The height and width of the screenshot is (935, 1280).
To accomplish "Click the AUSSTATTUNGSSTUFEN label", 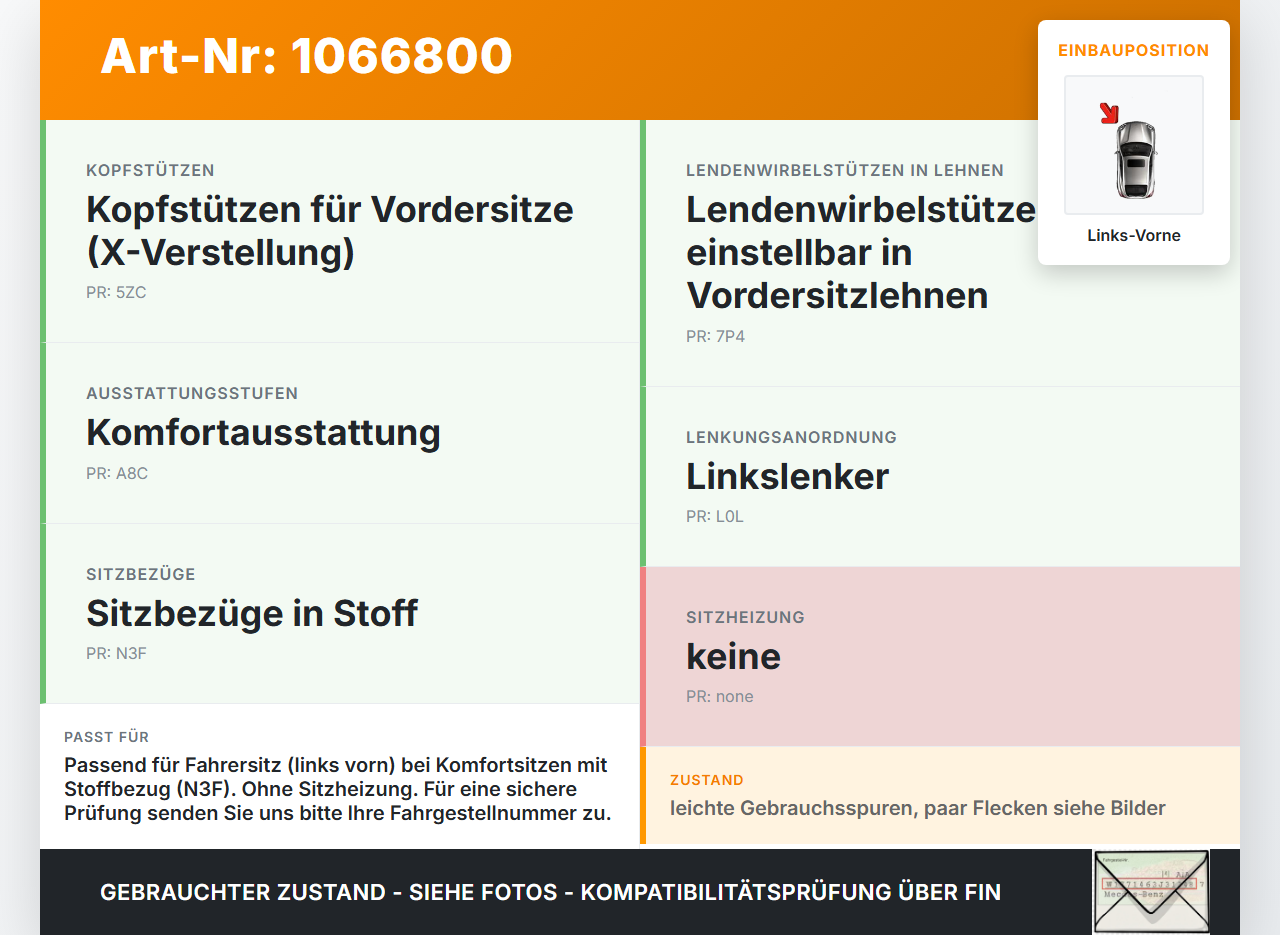I will [192, 394].
